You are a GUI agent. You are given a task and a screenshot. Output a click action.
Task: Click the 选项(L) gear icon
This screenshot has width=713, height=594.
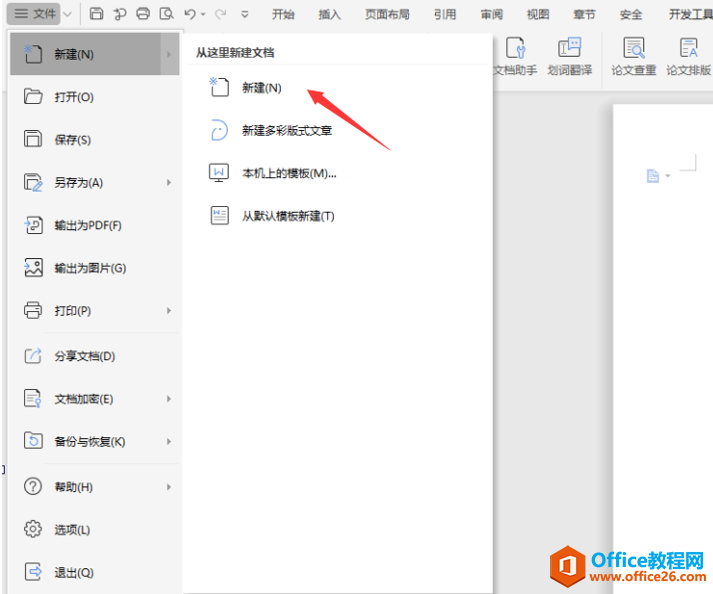(33, 529)
